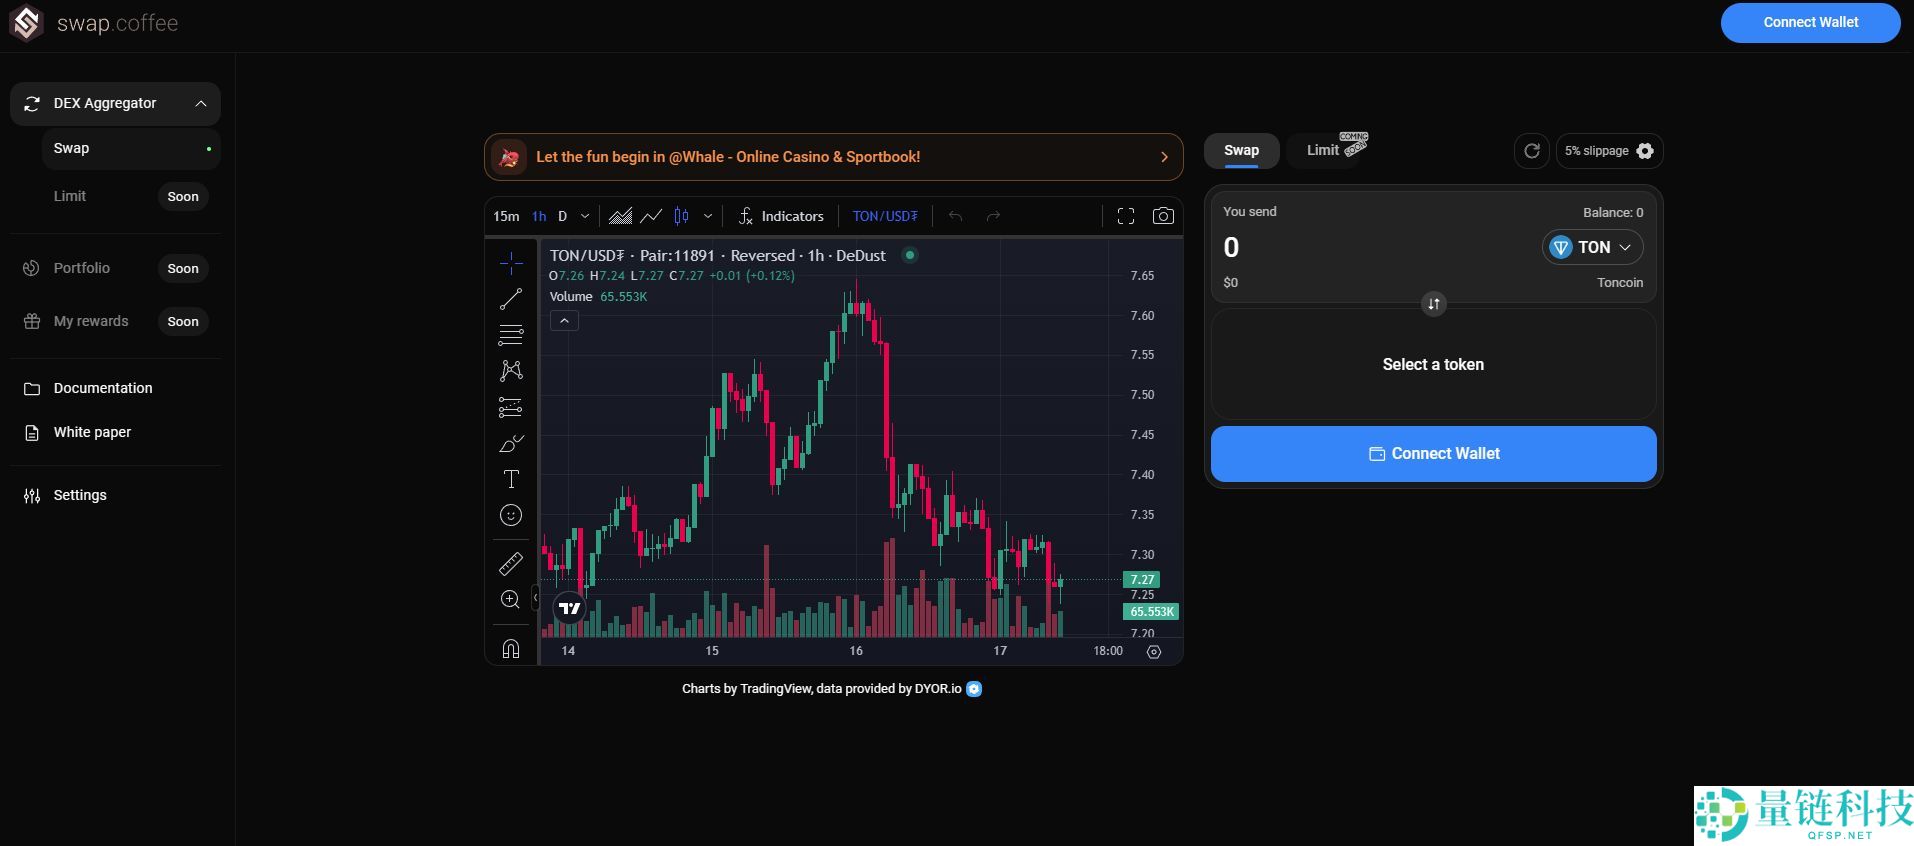Click the blue Connect Wallet button in swap panel
1914x846 pixels.
(1433, 454)
